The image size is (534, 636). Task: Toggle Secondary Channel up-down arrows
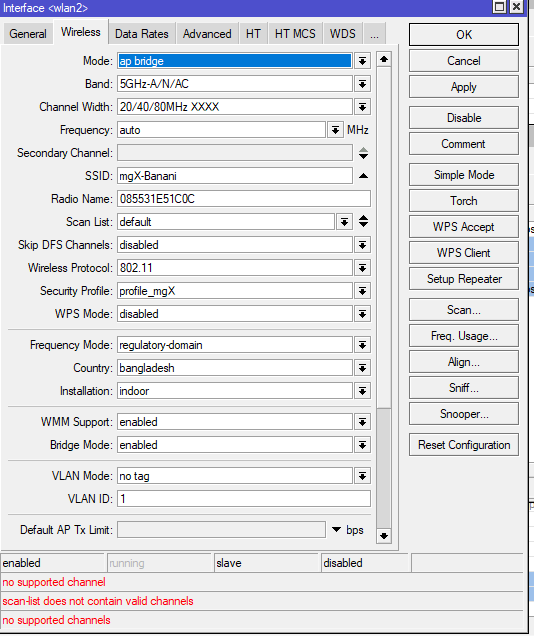363,153
